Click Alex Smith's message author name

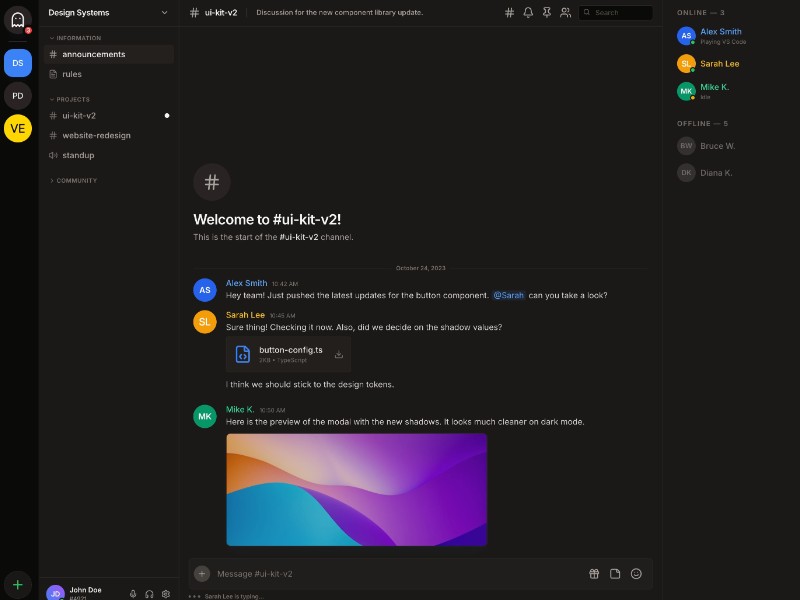click(246, 283)
